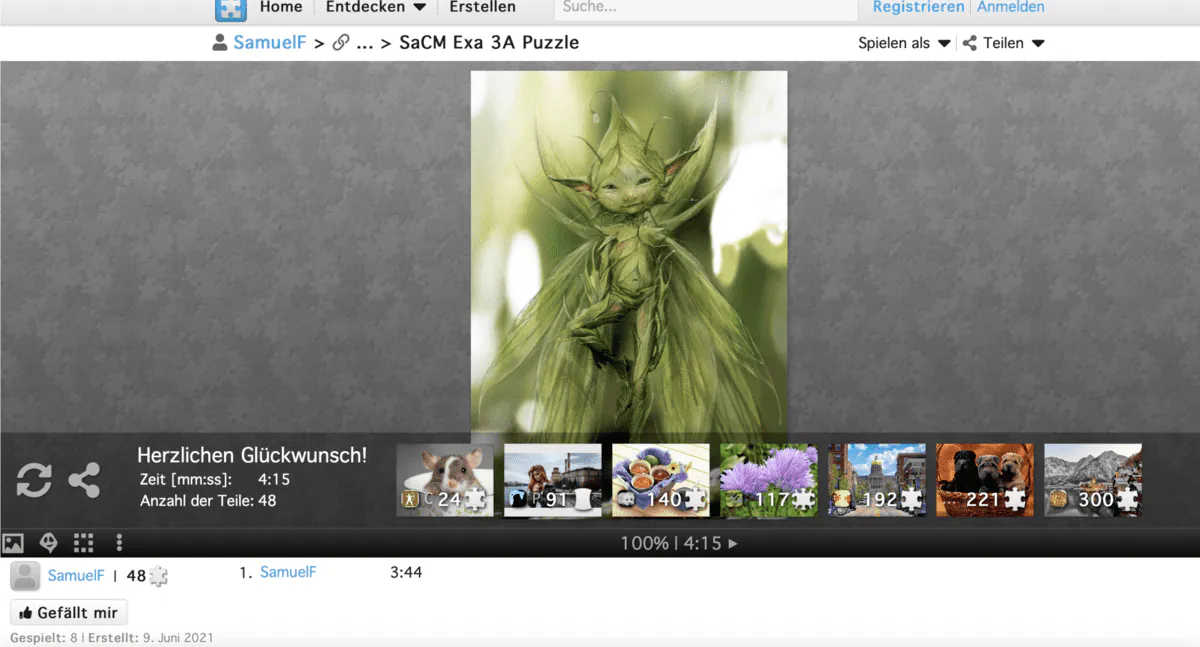Click 'Erstellt: 9. Juni 2021' text
1200x647 pixels.
coord(150,638)
